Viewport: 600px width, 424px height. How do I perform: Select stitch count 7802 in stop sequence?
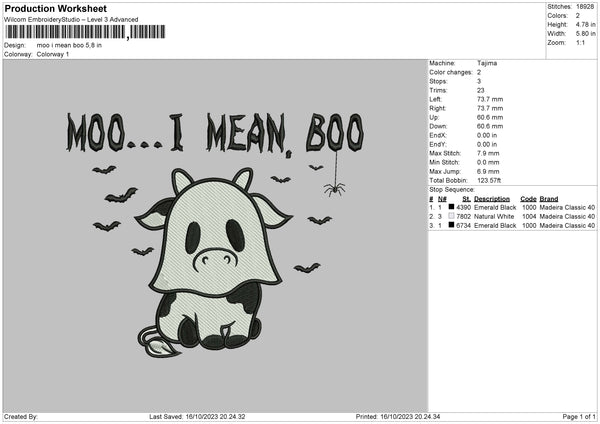[464, 217]
